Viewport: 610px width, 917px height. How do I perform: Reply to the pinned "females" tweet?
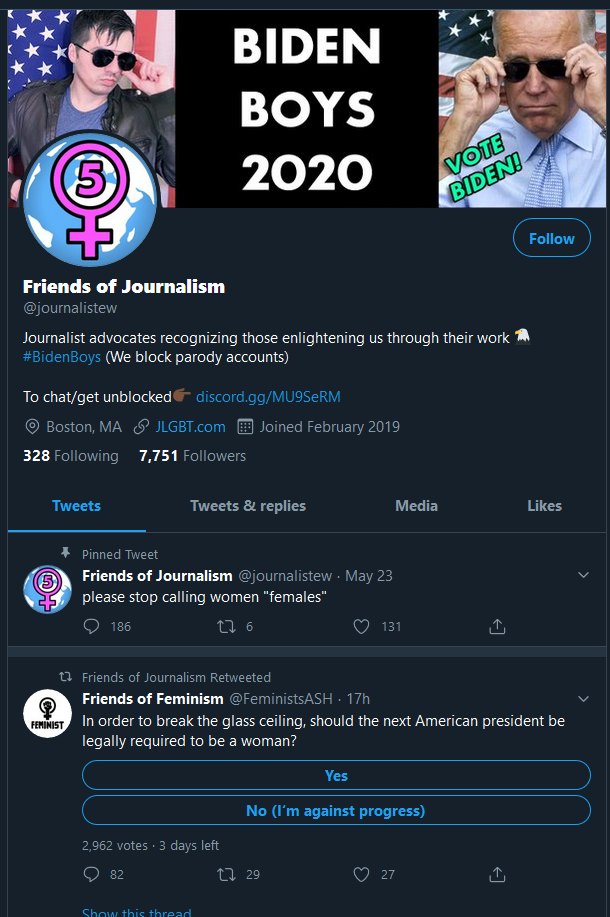point(91,626)
